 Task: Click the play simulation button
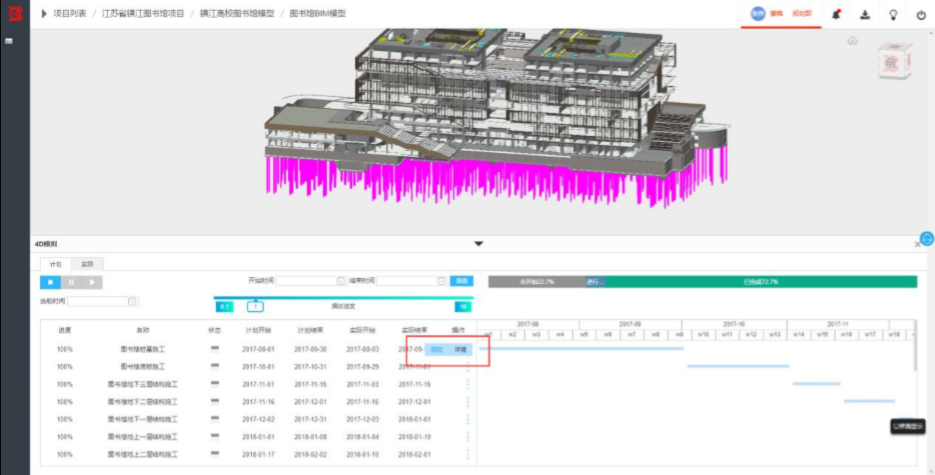(x=92, y=282)
